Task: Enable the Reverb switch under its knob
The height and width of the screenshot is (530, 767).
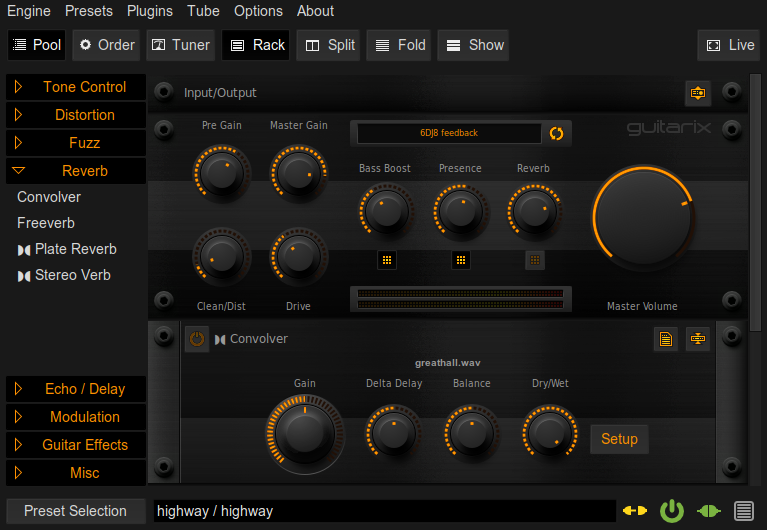Action: [535, 260]
